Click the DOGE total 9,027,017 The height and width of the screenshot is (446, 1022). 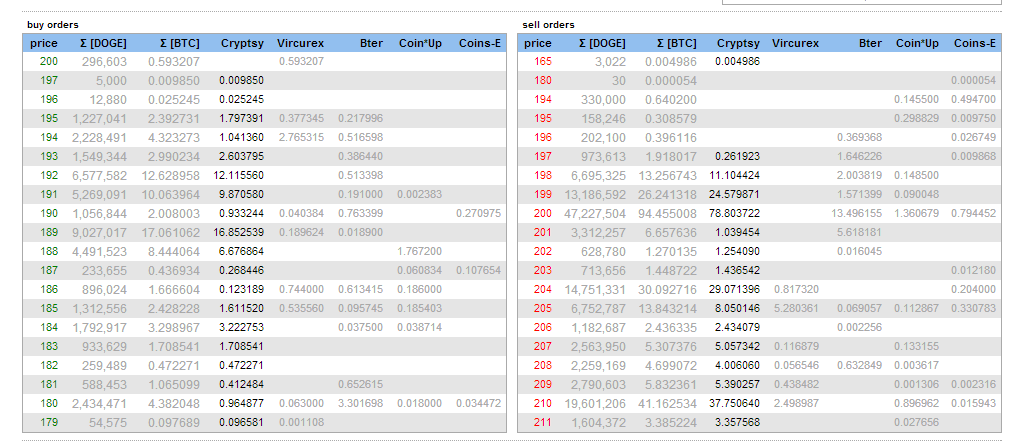pos(100,233)
